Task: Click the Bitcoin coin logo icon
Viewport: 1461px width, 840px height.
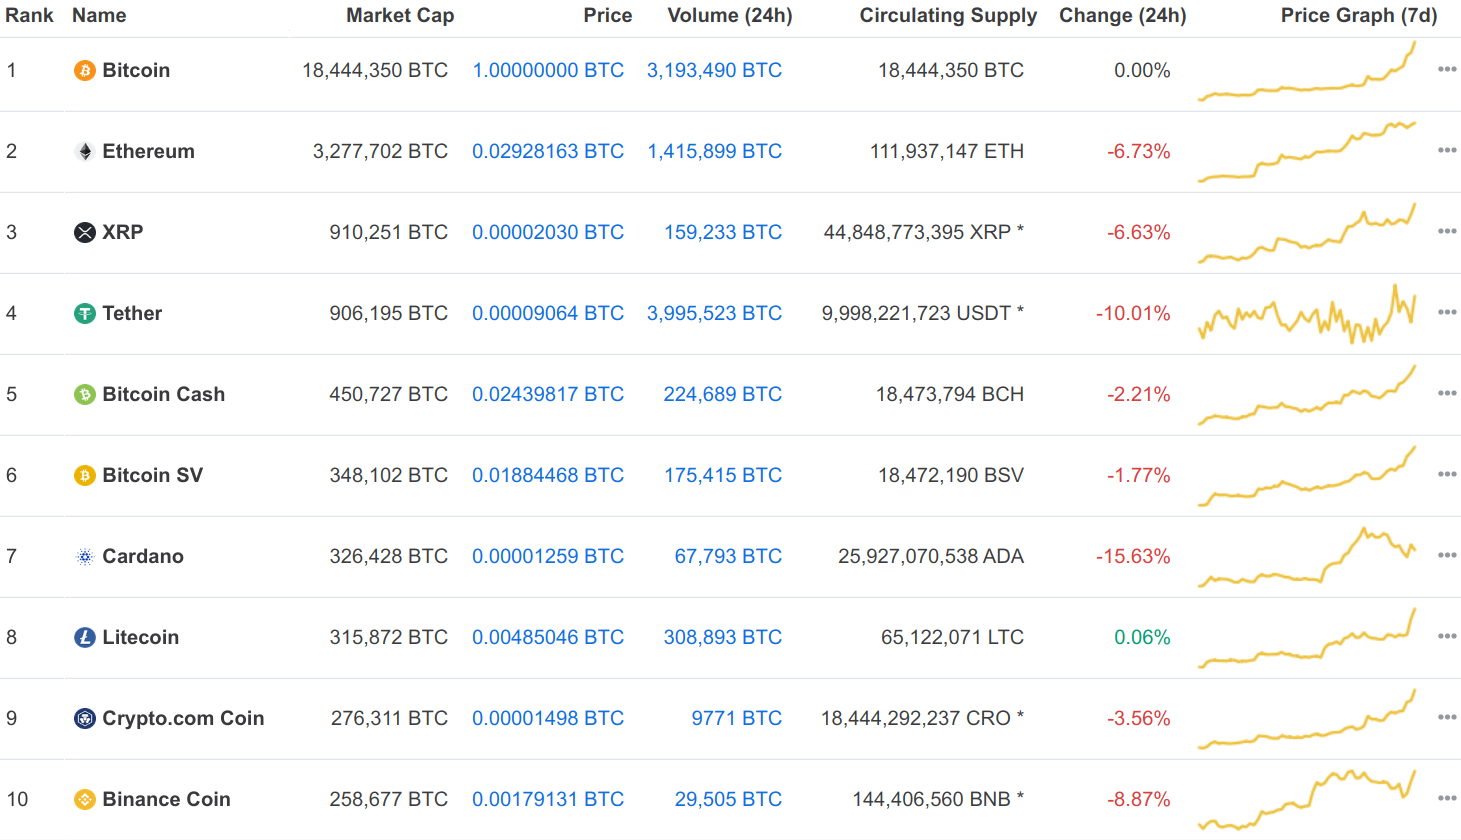Action: 85,70
